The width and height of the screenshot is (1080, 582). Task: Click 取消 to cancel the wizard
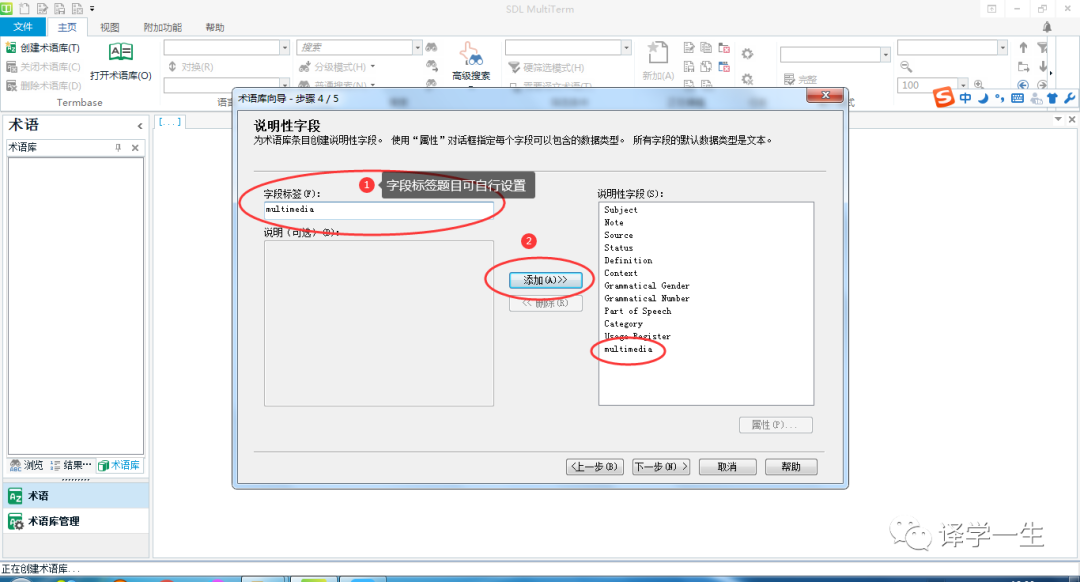point(727,467)
